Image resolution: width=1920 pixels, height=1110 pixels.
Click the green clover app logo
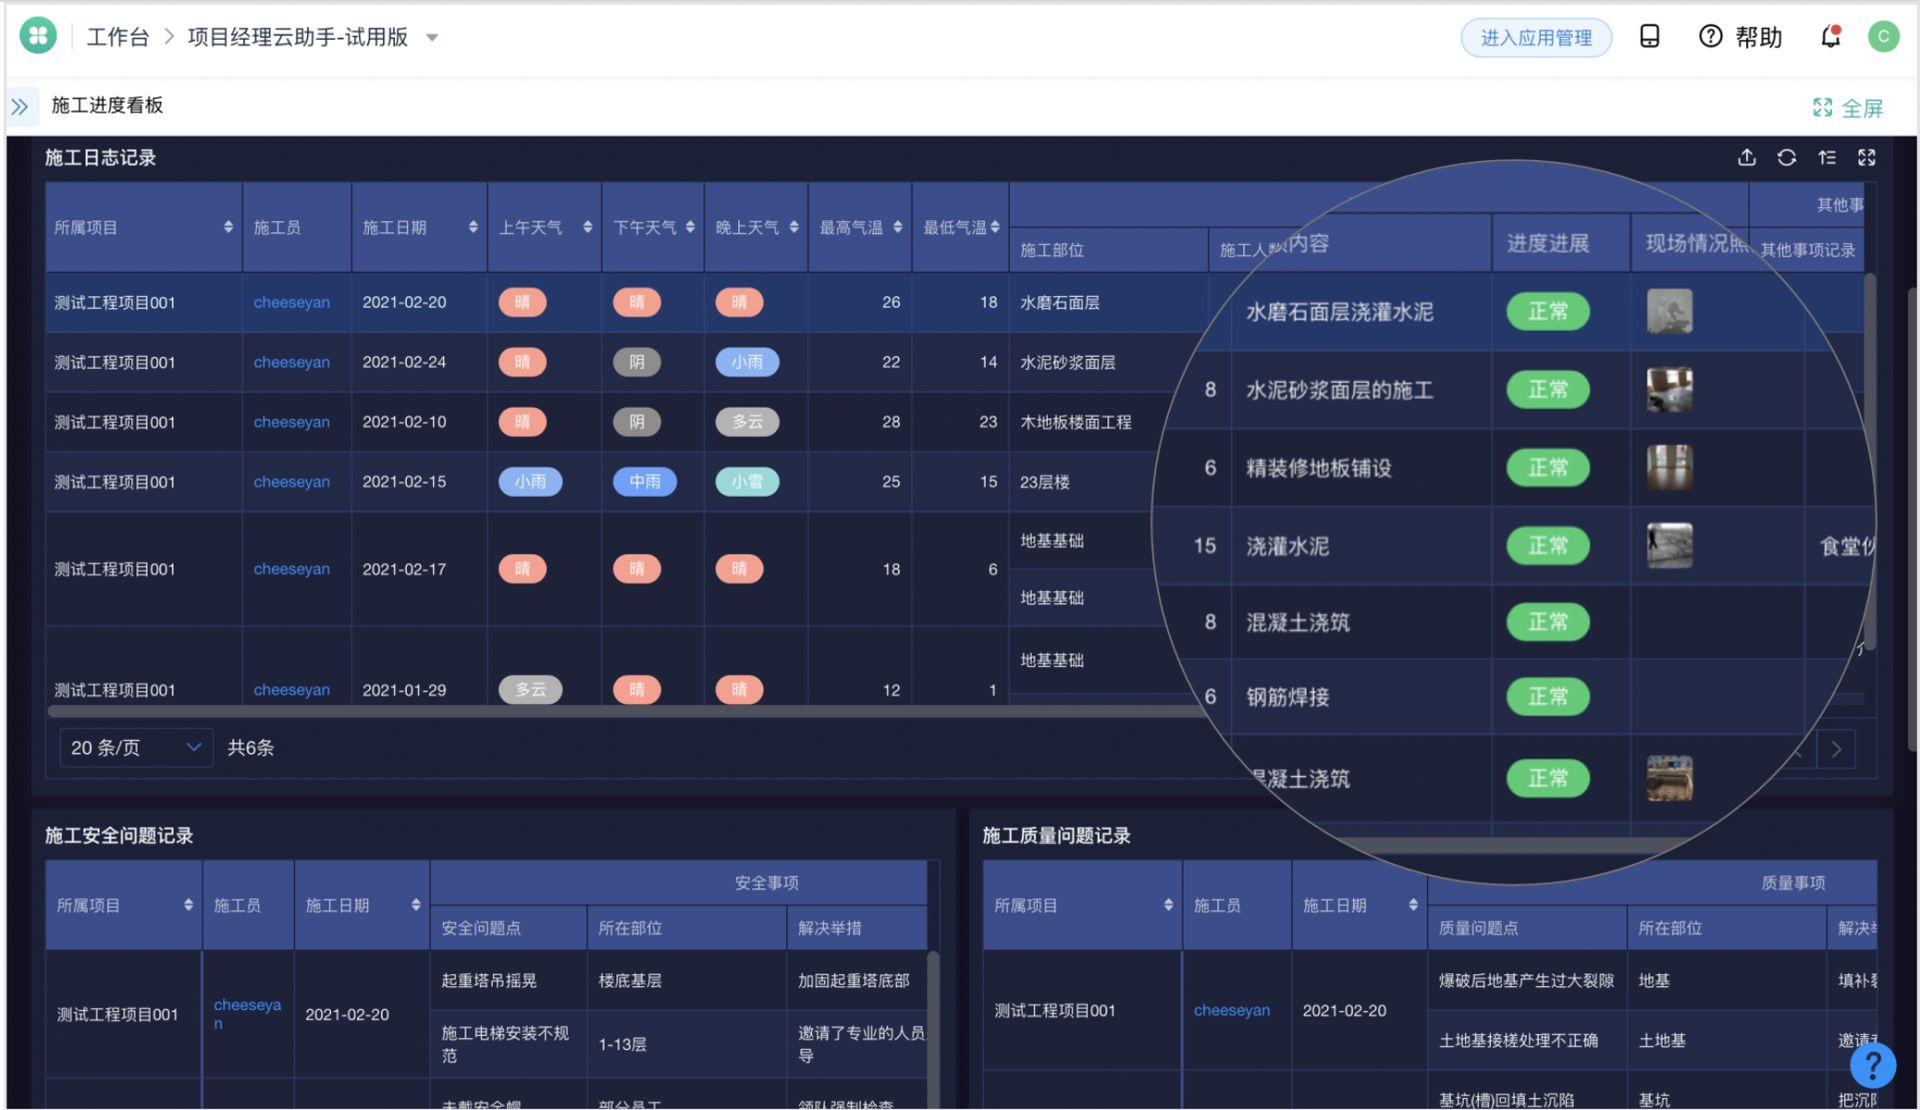pyautogui.click(x=38, y=37)
